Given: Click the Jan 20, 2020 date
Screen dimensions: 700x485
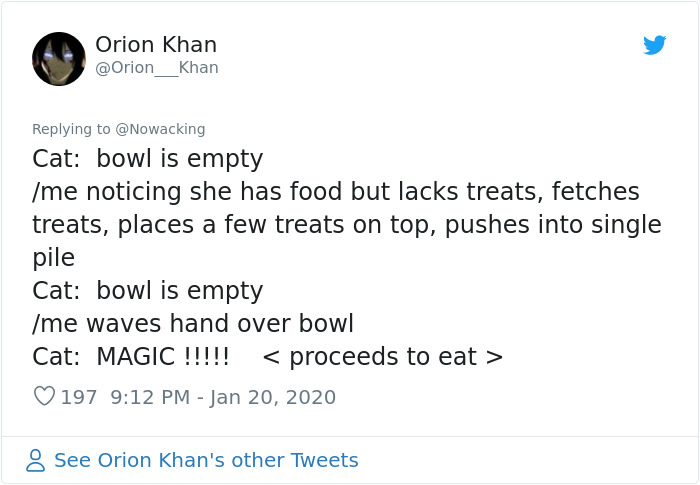Looking at the screenshot, I should 272,397.
